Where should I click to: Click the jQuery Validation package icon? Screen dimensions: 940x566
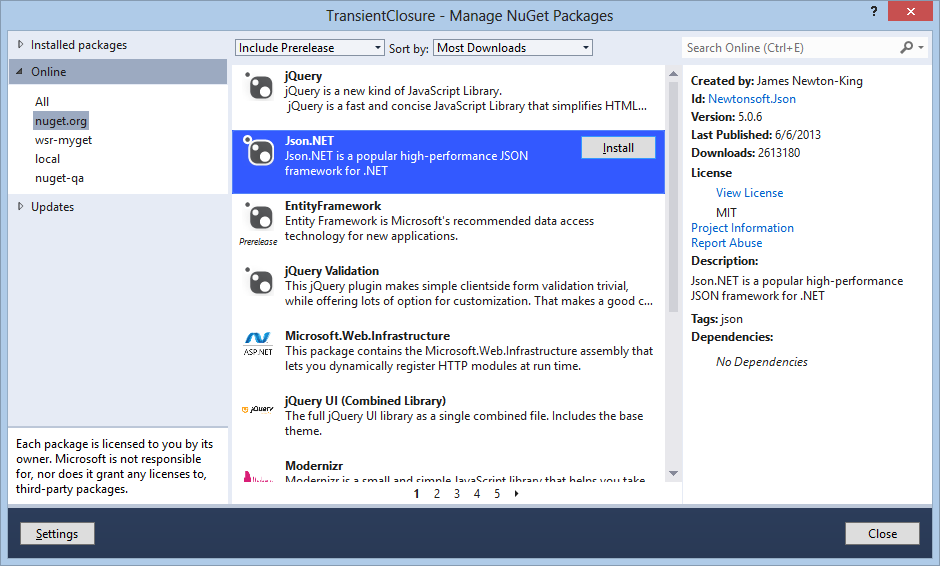pyautogui.click(x=260, y=283)
